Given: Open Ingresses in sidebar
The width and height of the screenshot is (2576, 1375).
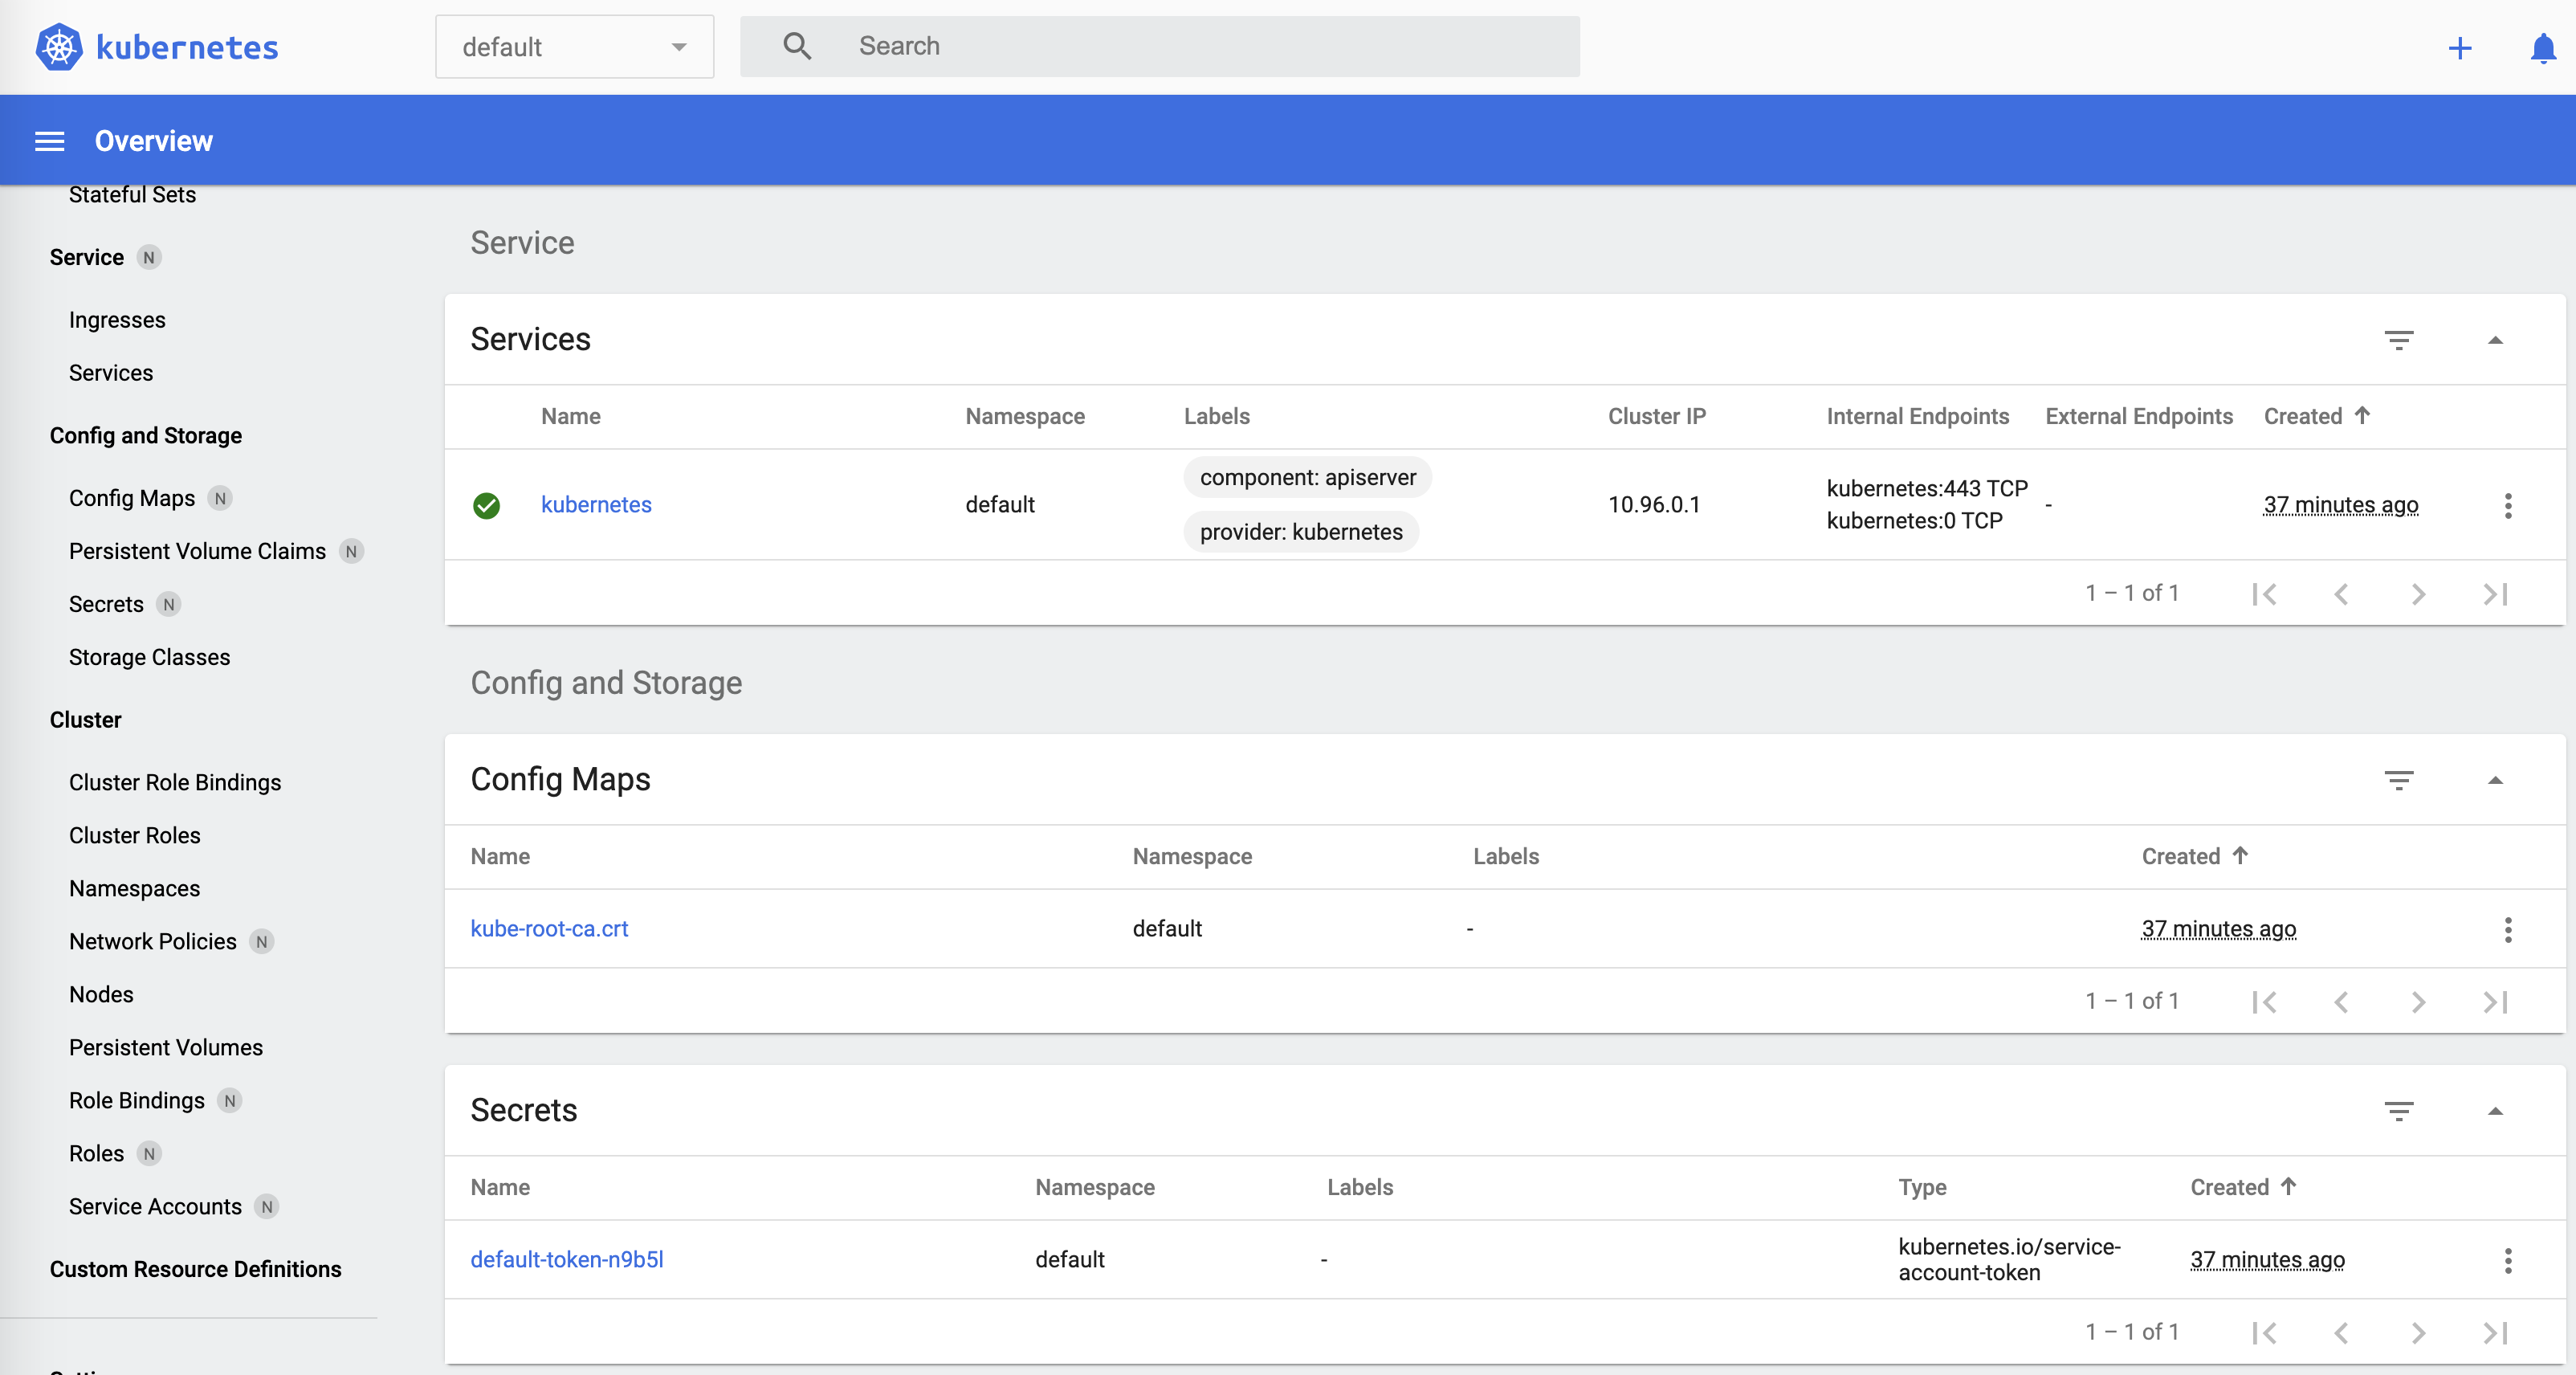Looking at the screenshot, I should point(117,320).
